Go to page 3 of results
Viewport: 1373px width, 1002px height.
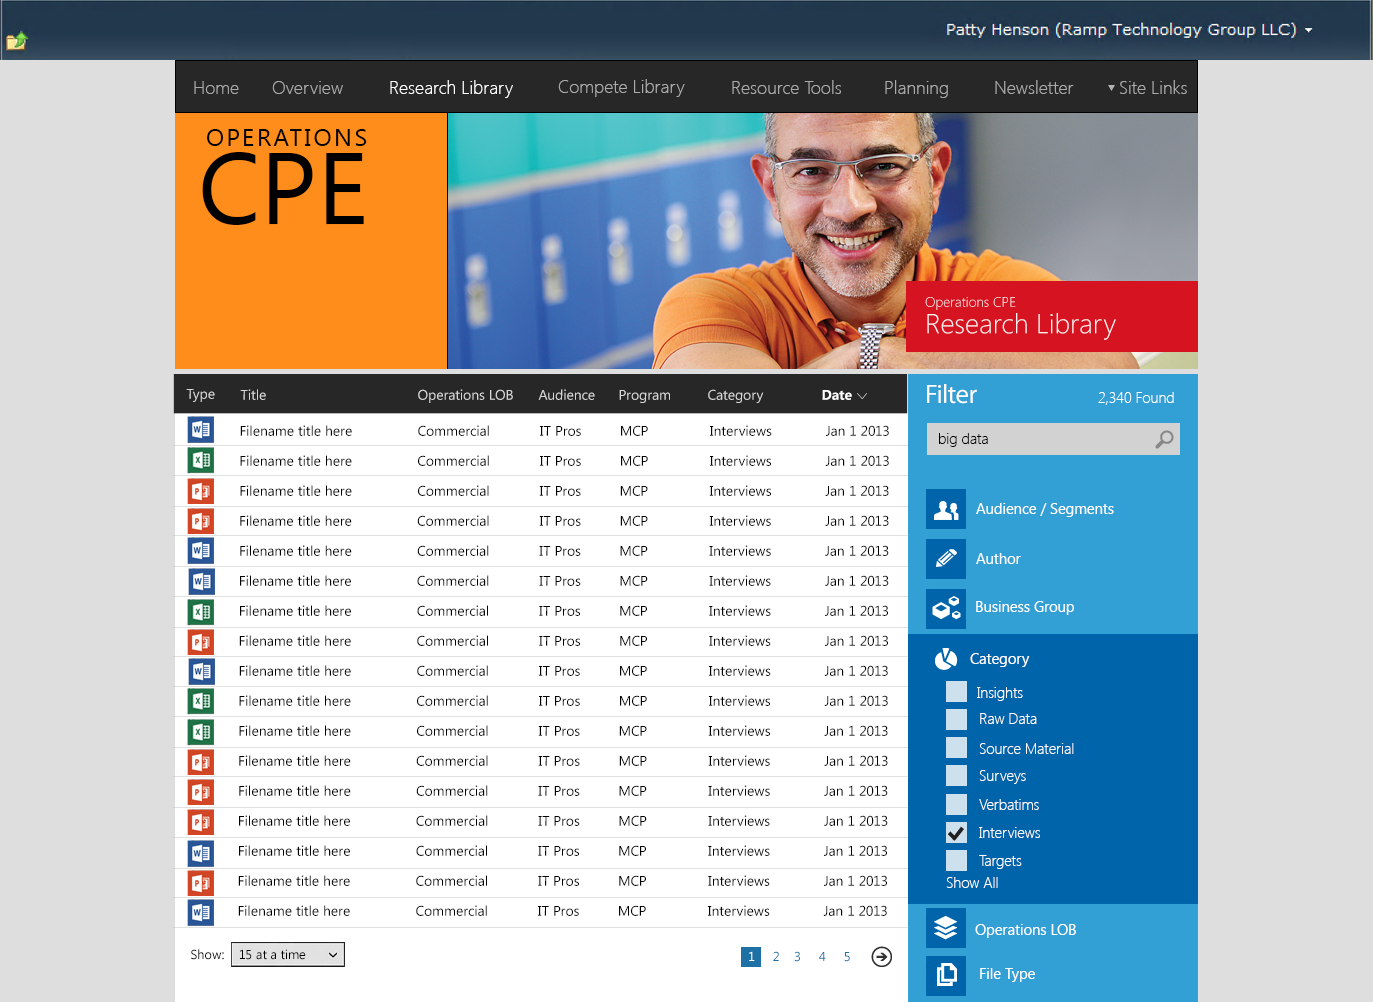(x=797, y=957)
